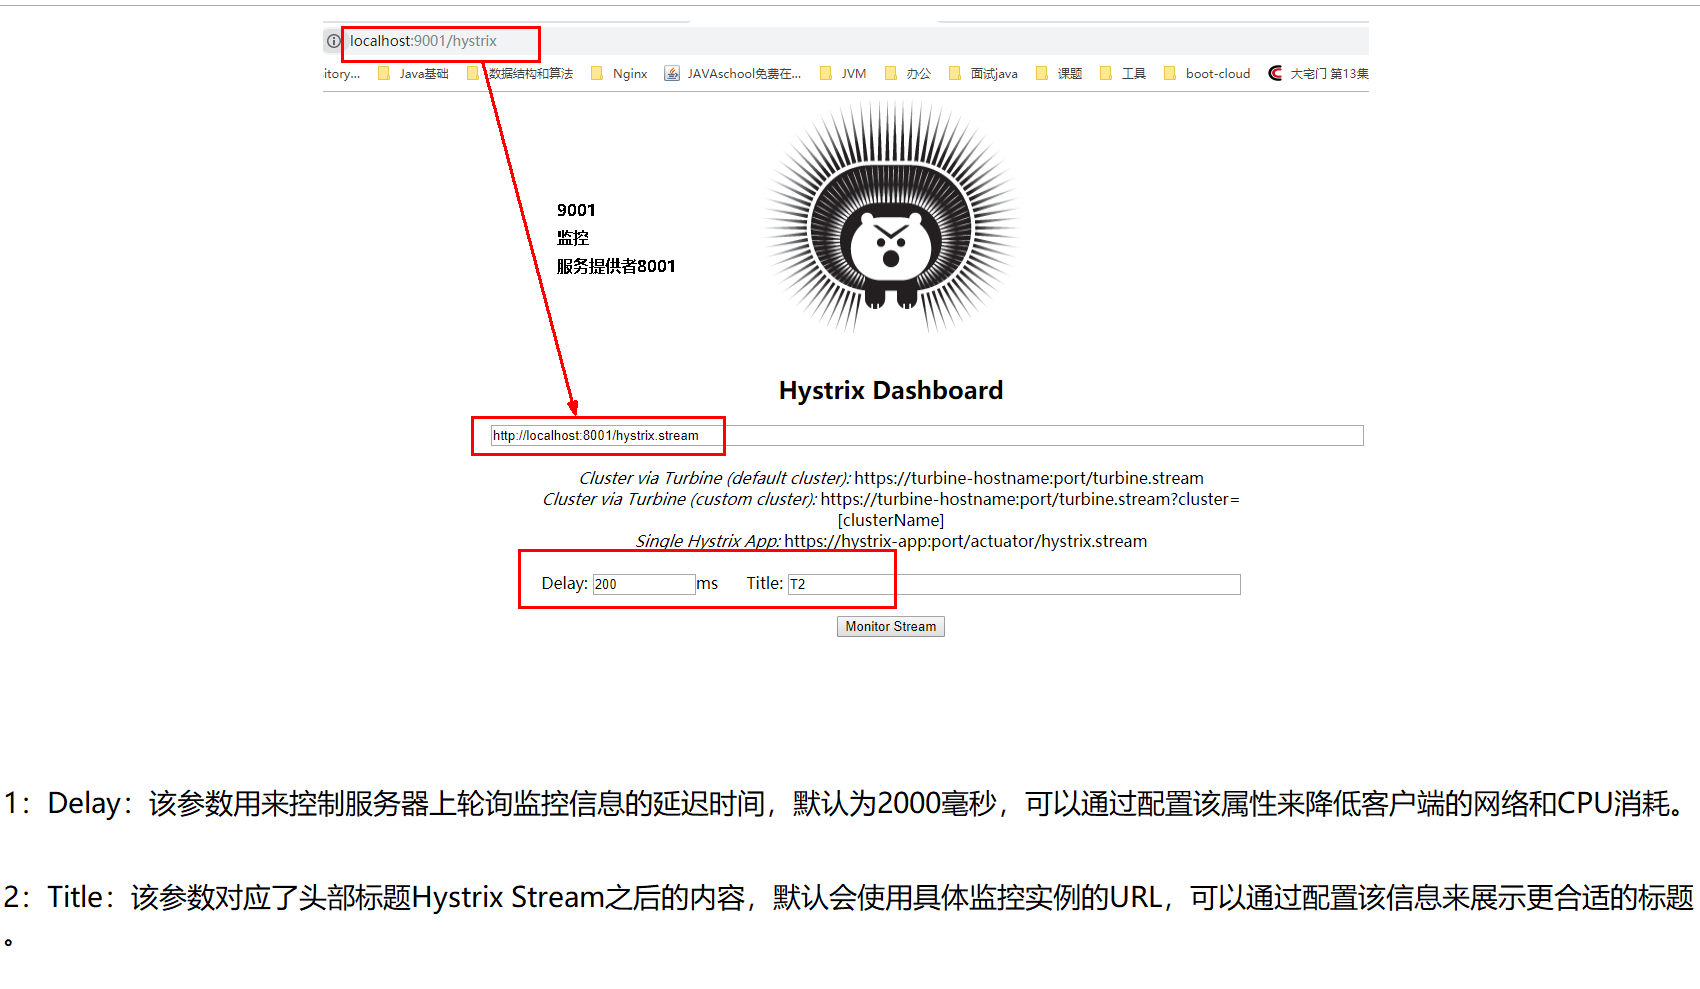Open the boot-cloud bookmark folder
Image resolution: width=1700 pixels, height=989 pixels.
coord(1207,74)
